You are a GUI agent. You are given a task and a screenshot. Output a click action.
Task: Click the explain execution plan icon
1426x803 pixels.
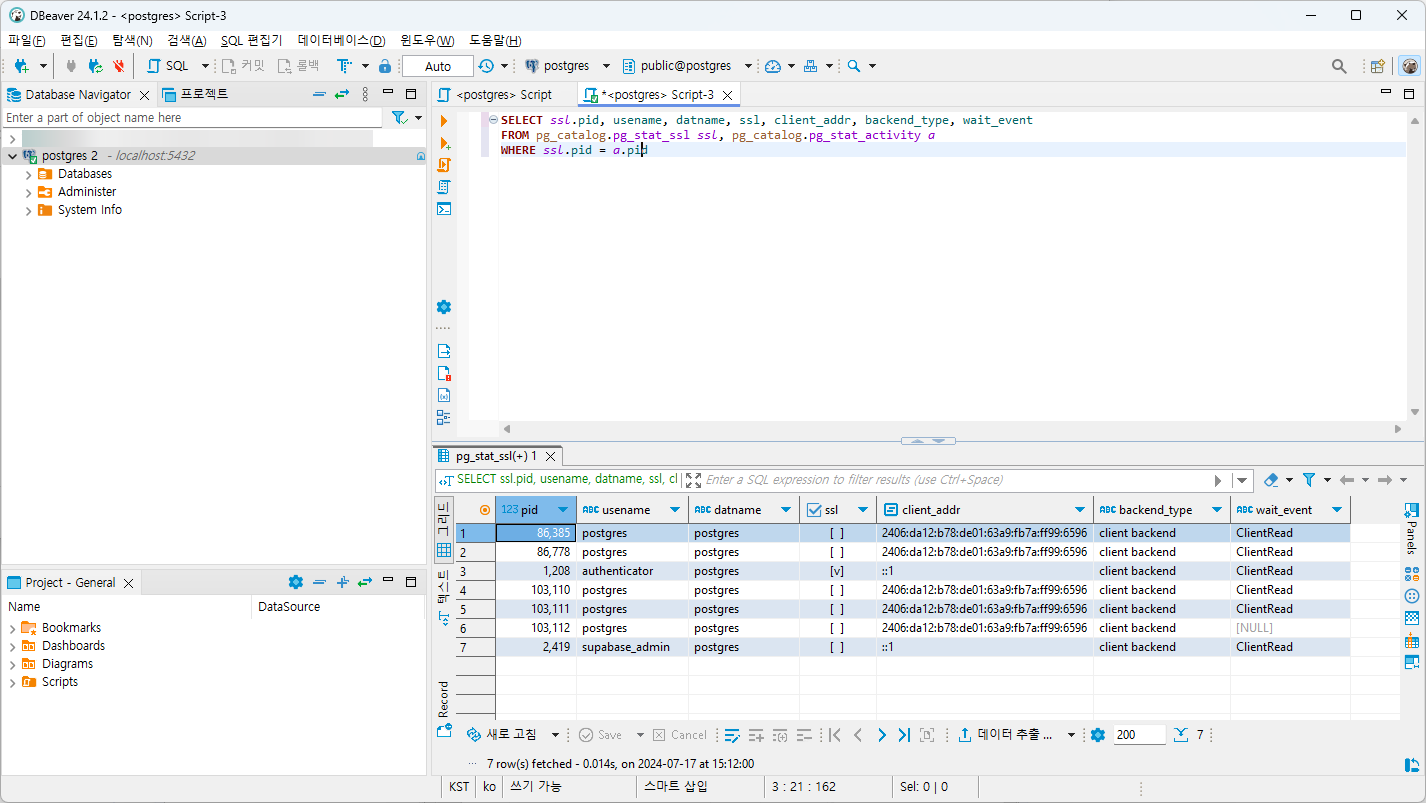[444, 186]
